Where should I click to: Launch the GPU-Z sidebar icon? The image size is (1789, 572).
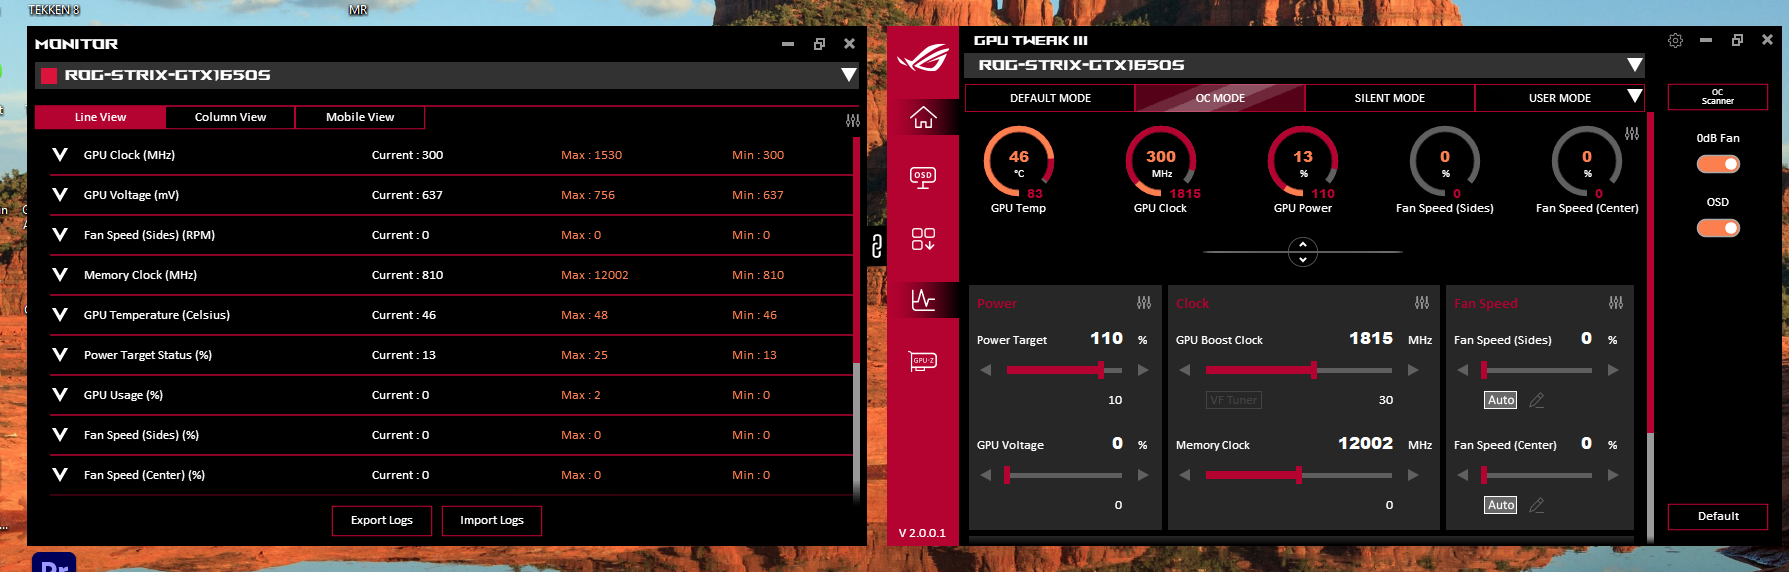[923, 361]
